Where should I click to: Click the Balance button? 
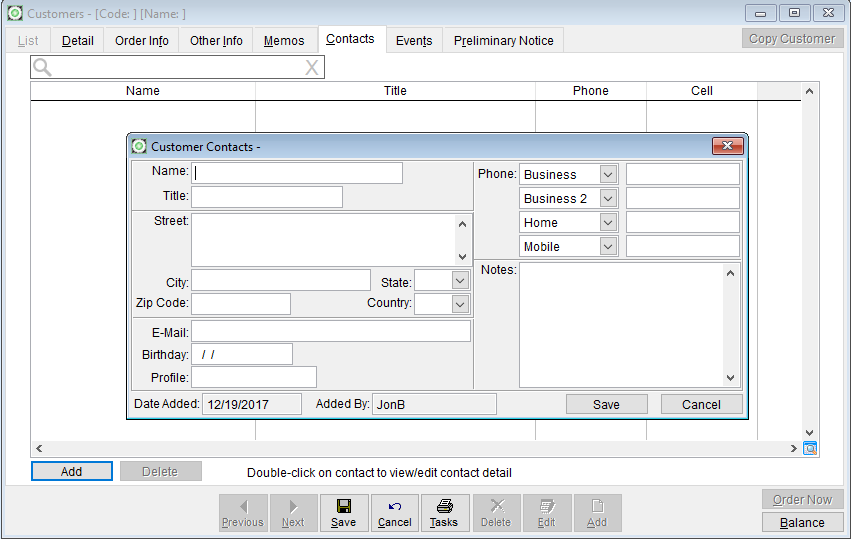(802, 522)
